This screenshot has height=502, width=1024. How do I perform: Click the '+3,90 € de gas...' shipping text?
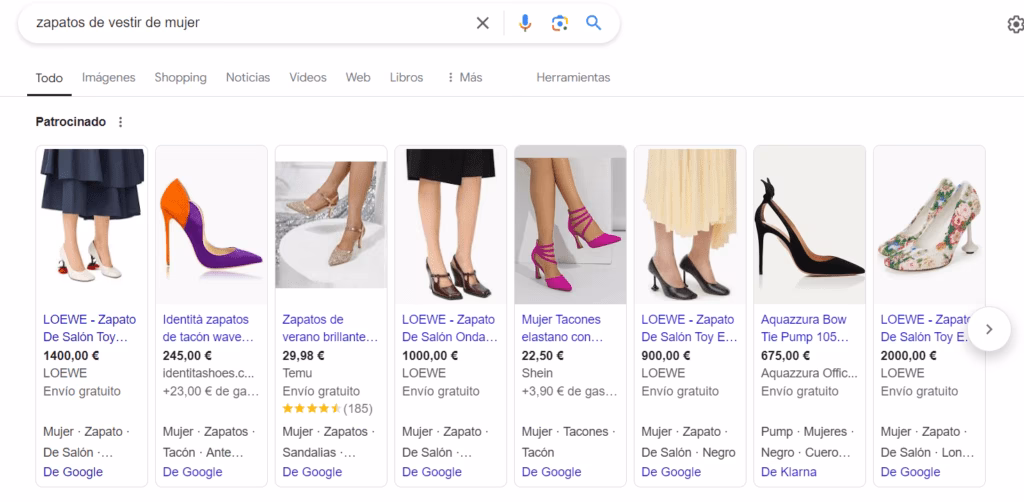[x=569, y=392]
